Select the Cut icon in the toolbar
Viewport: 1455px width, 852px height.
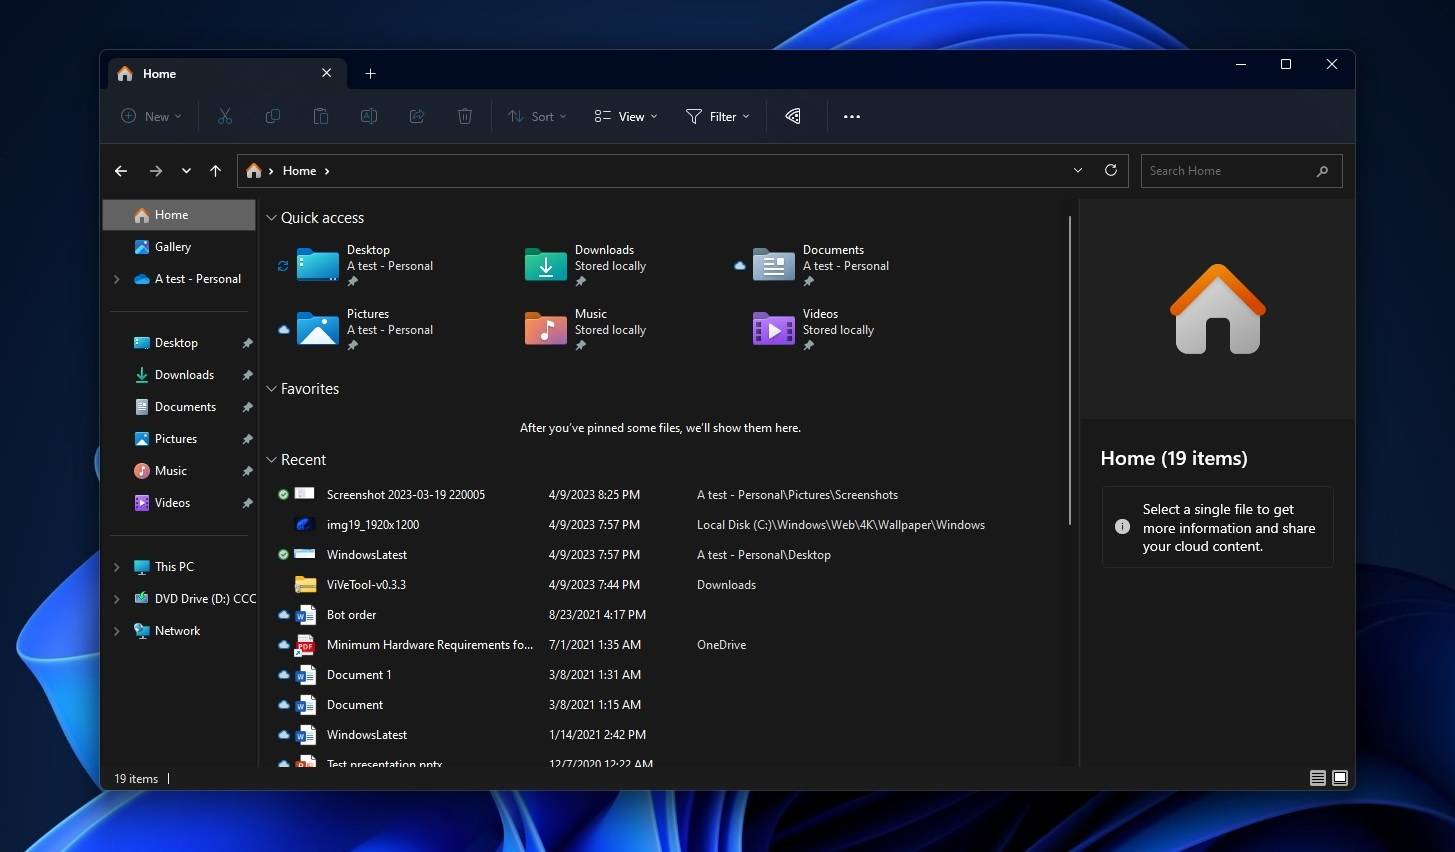coord(225,116)
